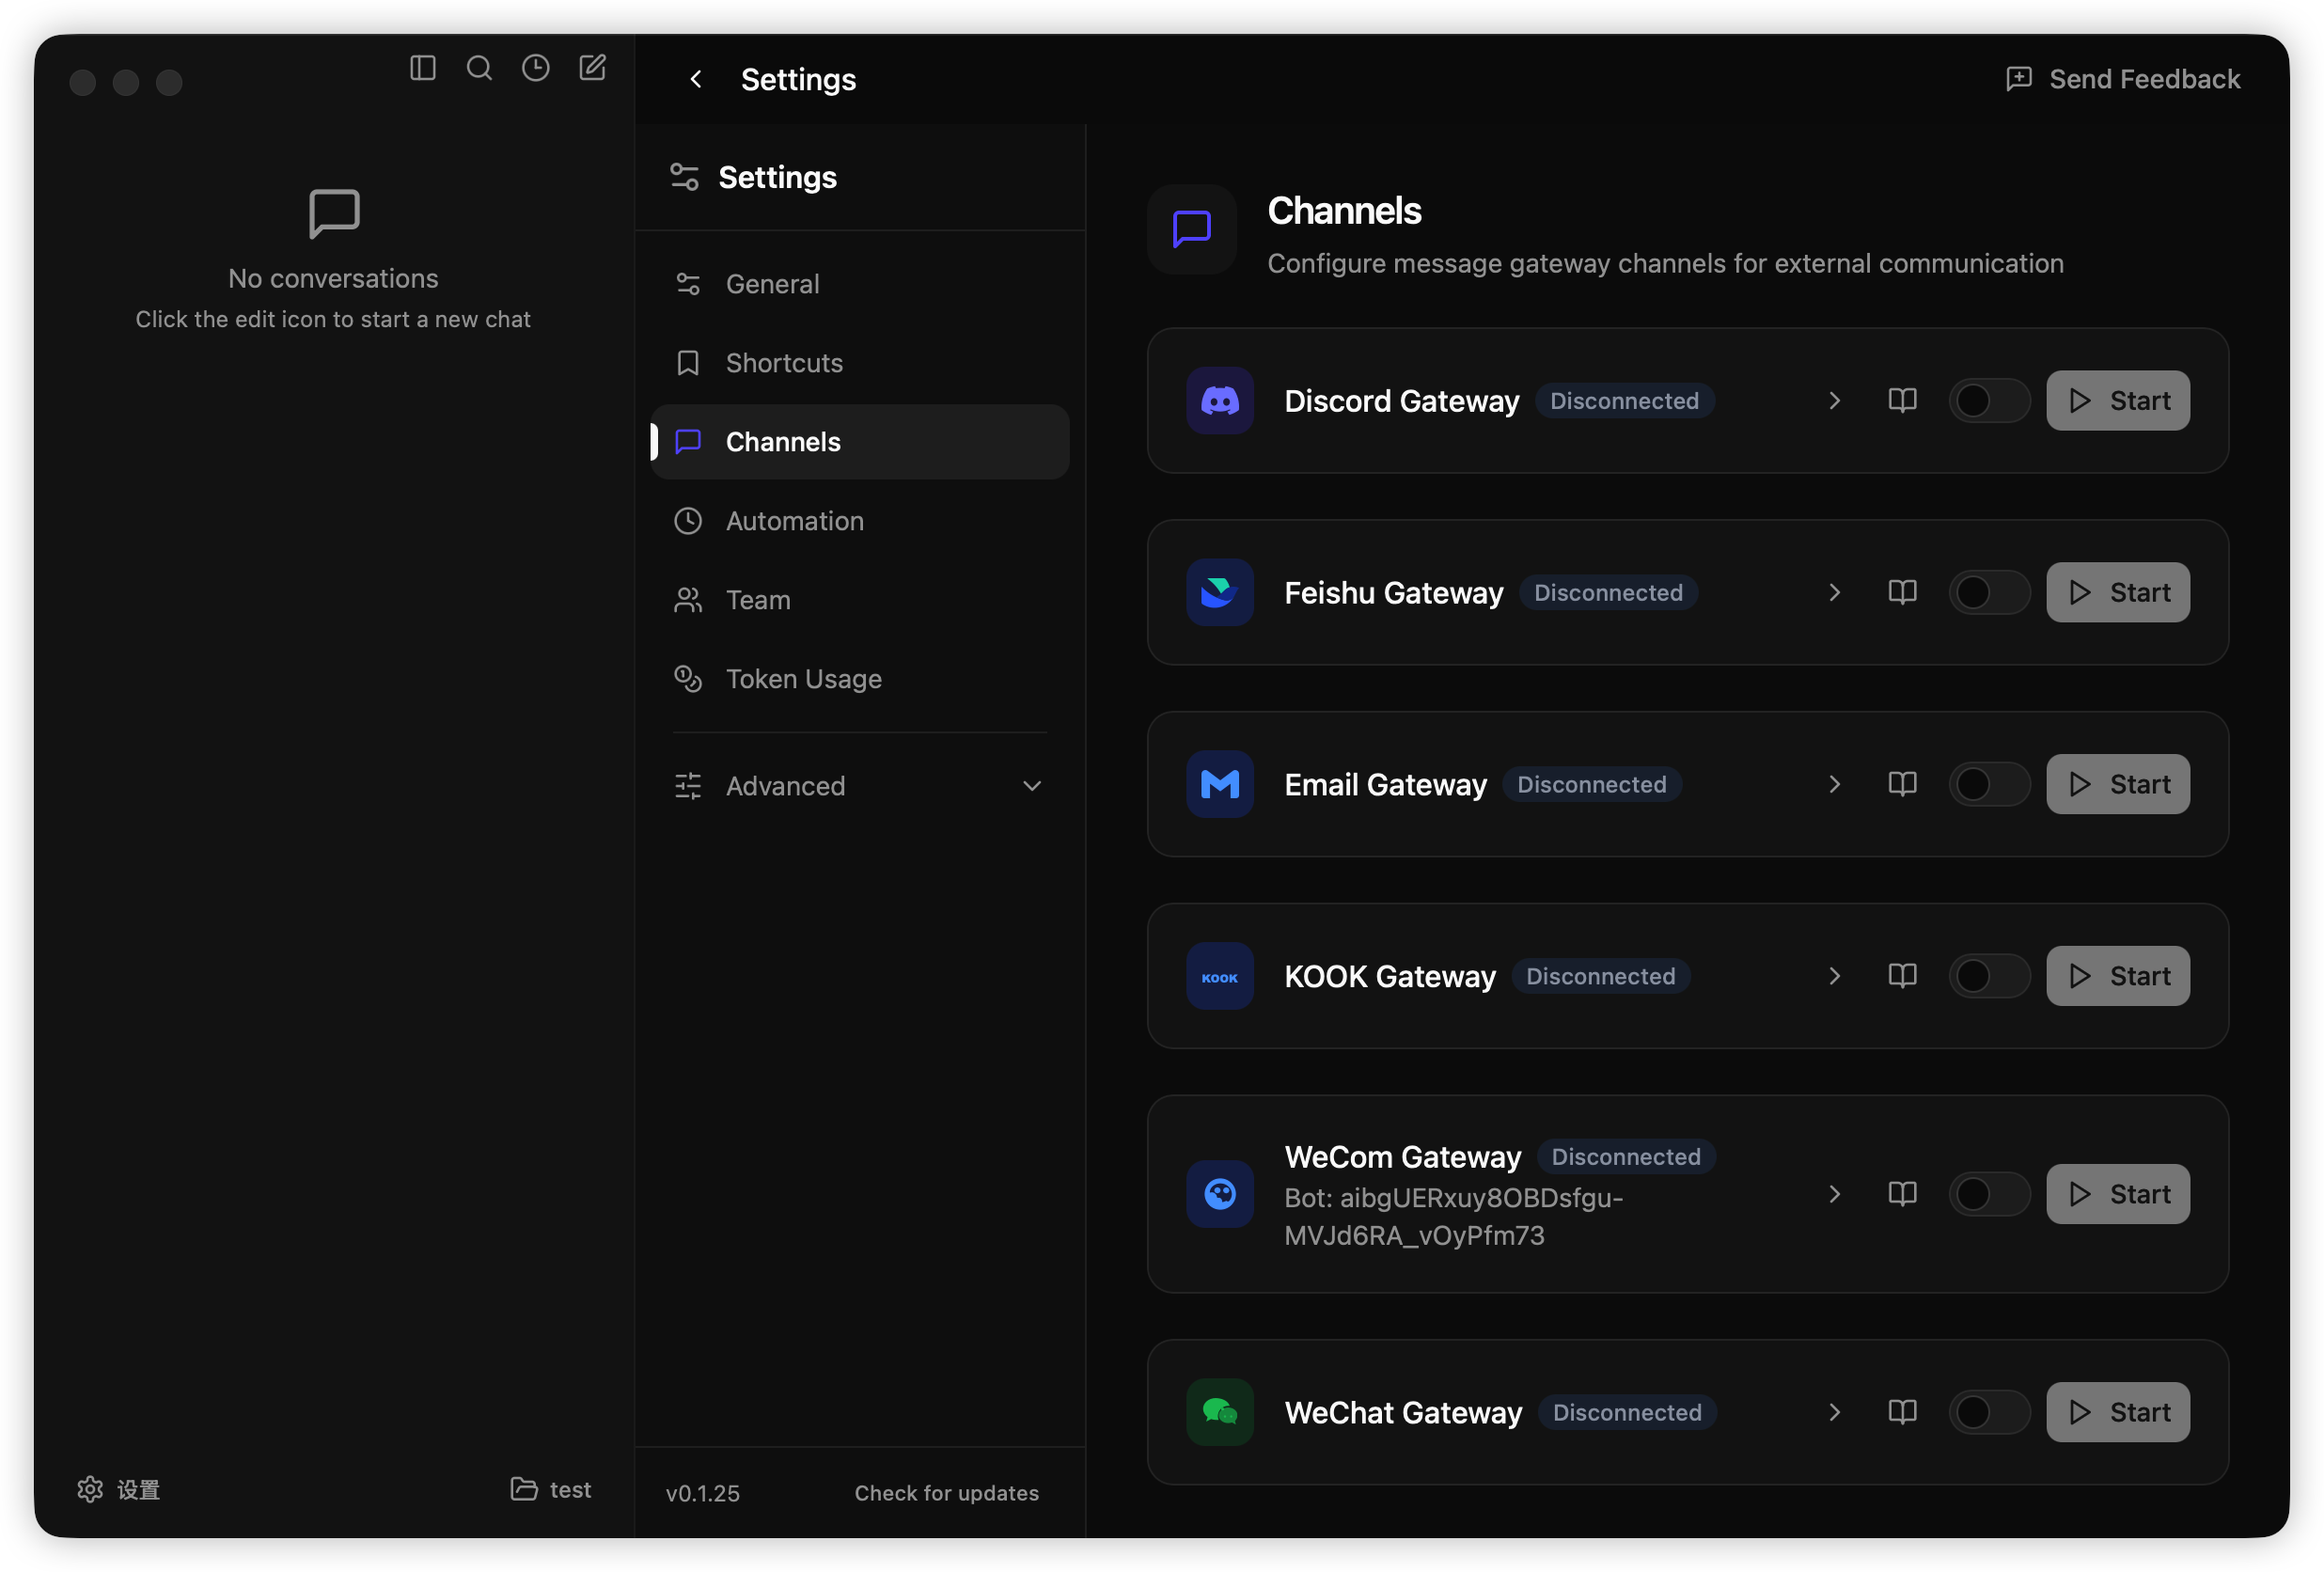Toggle the sidebar panel icon
This screenshot has width=2324, height=1572.
[x=422, y=68]
